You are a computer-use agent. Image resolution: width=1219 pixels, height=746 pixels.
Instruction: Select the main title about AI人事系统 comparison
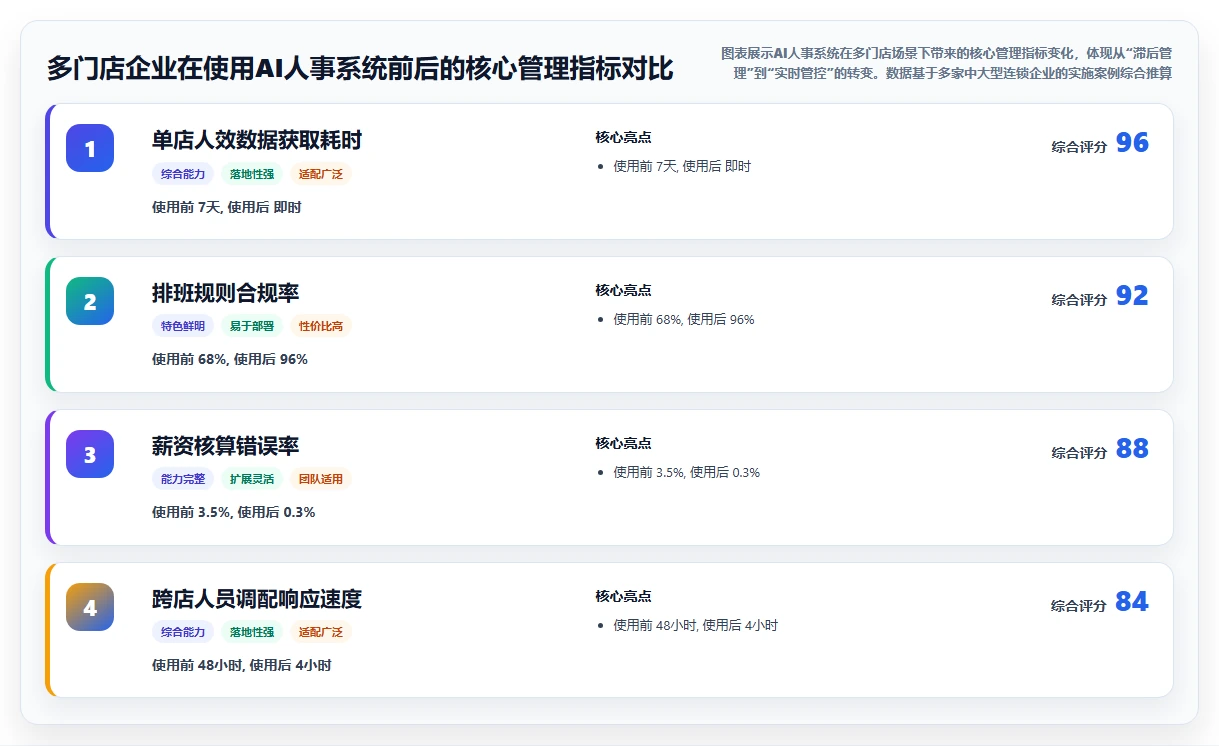tap(360, 68)
